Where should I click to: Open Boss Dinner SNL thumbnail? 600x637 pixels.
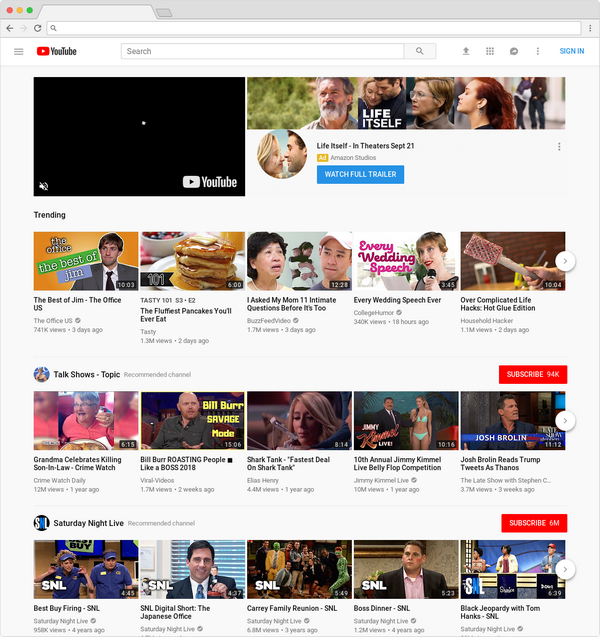[x=406, y=570]
